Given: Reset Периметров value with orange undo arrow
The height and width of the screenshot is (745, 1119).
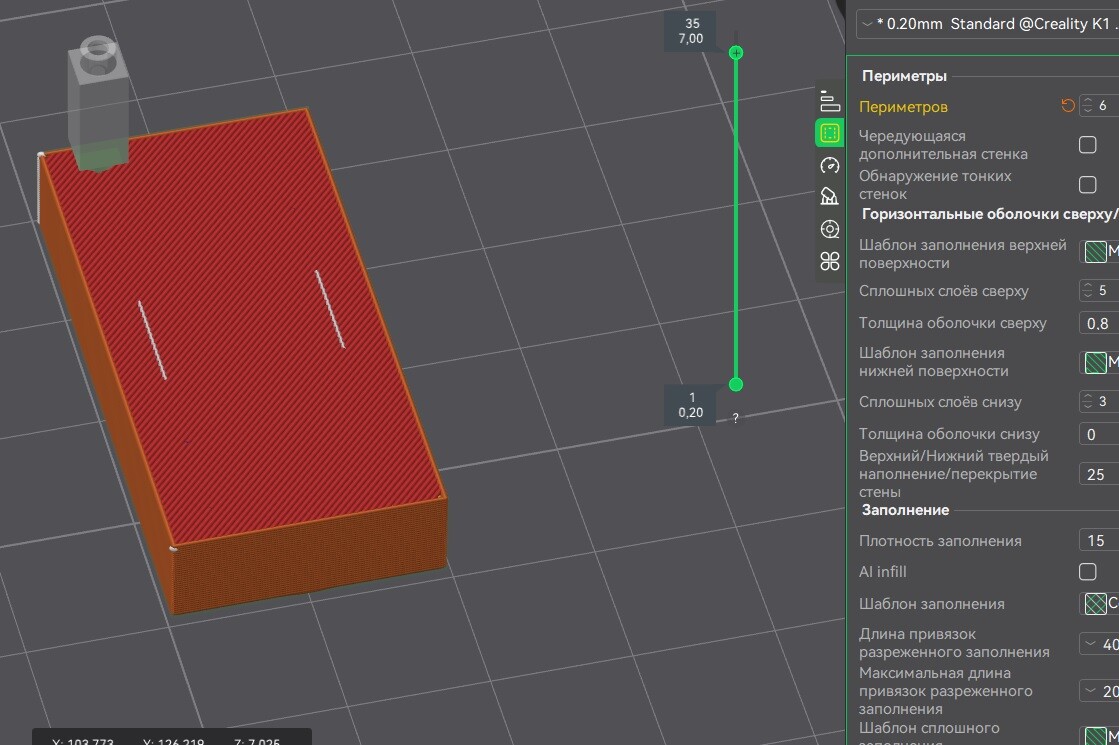Looking at the screenshot, I should 1068,106.
